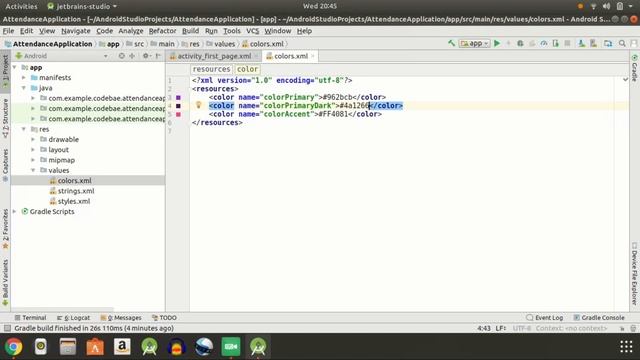Open the Android Profiler gauge icon
This screenshot has height=360, width=640.
[544, 43]
